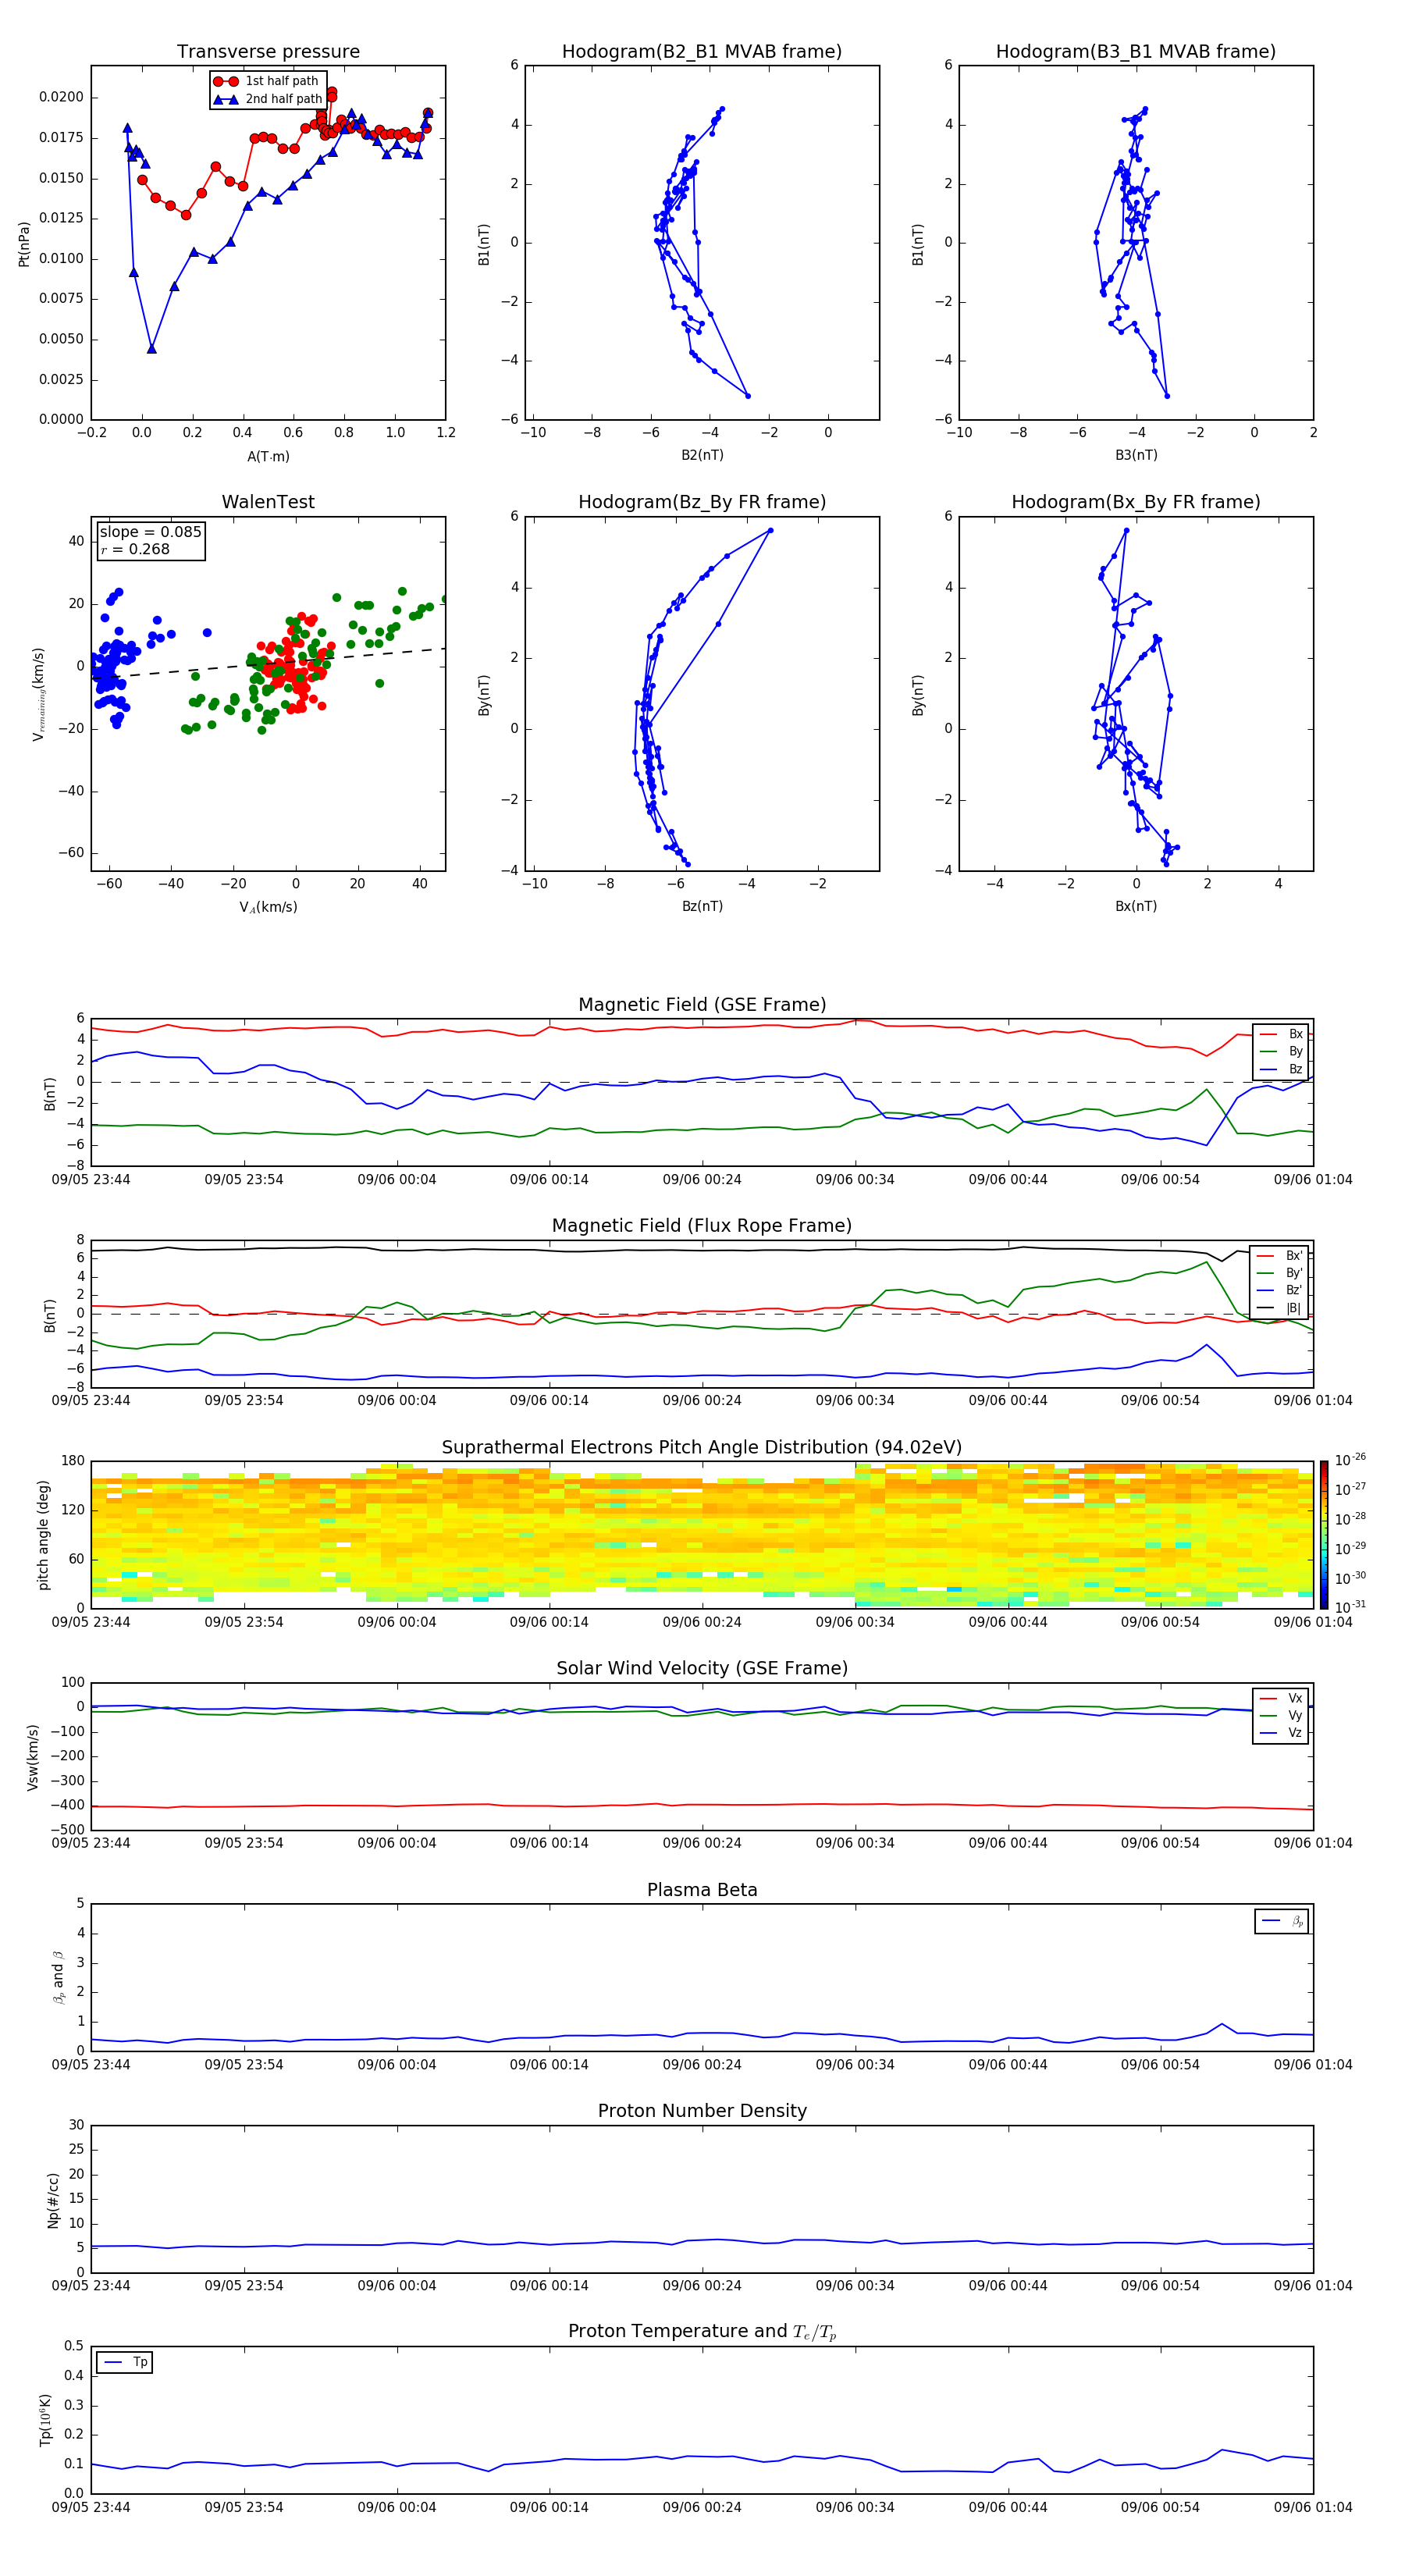Click the "Hodogram(Bx_By FR frame)" title

click(1136, 502)
